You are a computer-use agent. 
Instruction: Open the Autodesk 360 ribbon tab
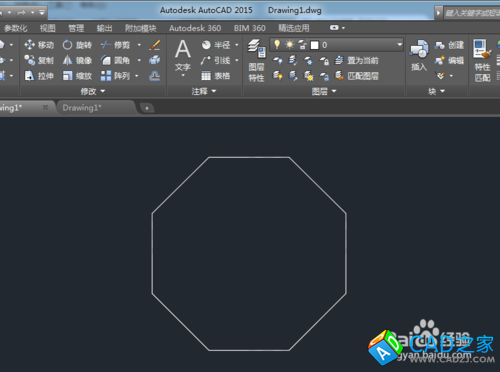[195, 28]
